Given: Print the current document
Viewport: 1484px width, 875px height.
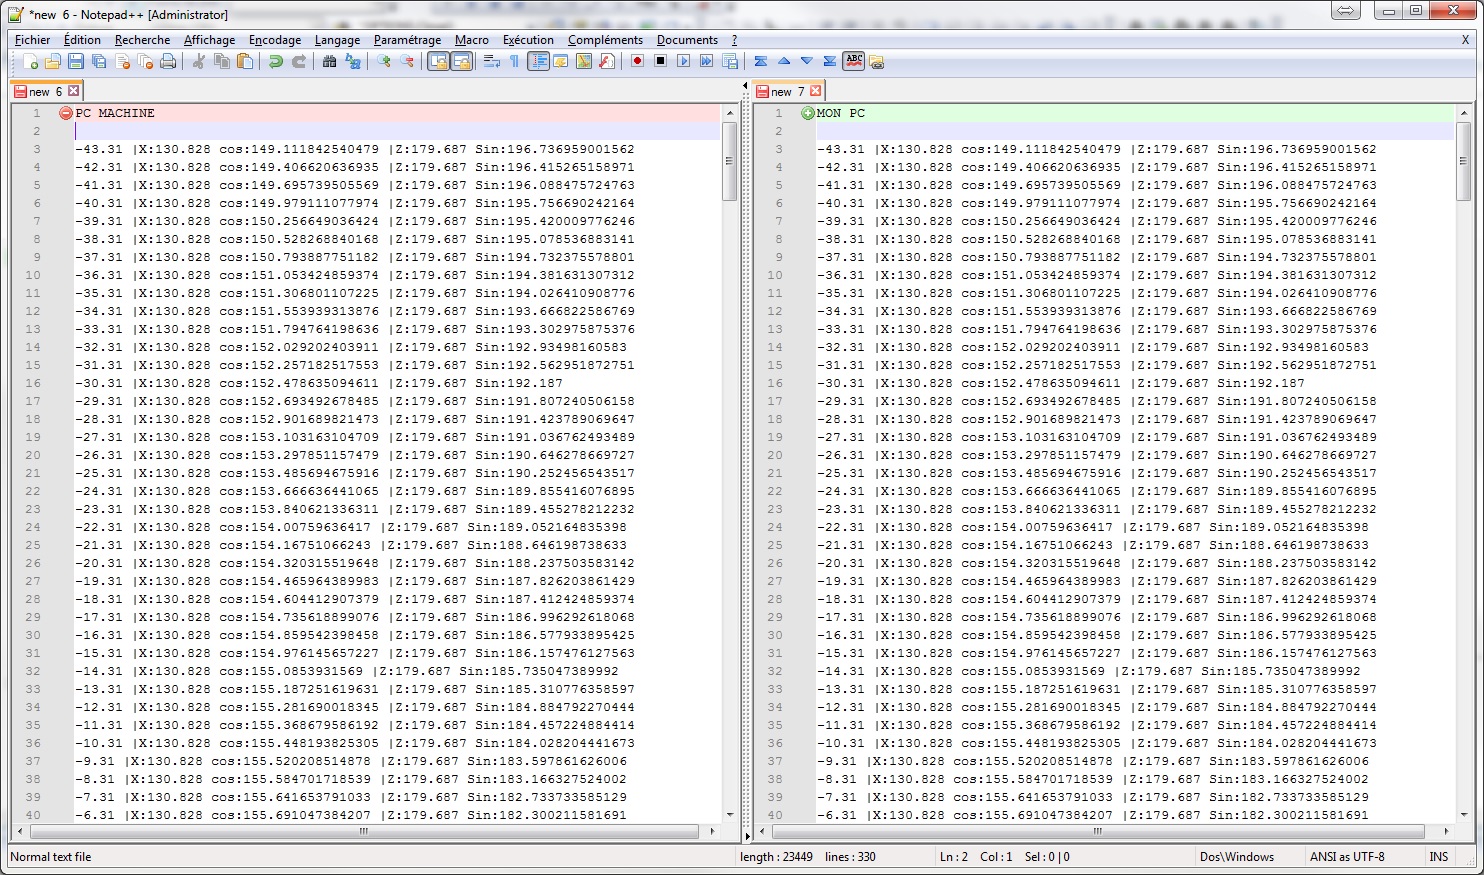Looking at the screenshot, I should 168,61.
